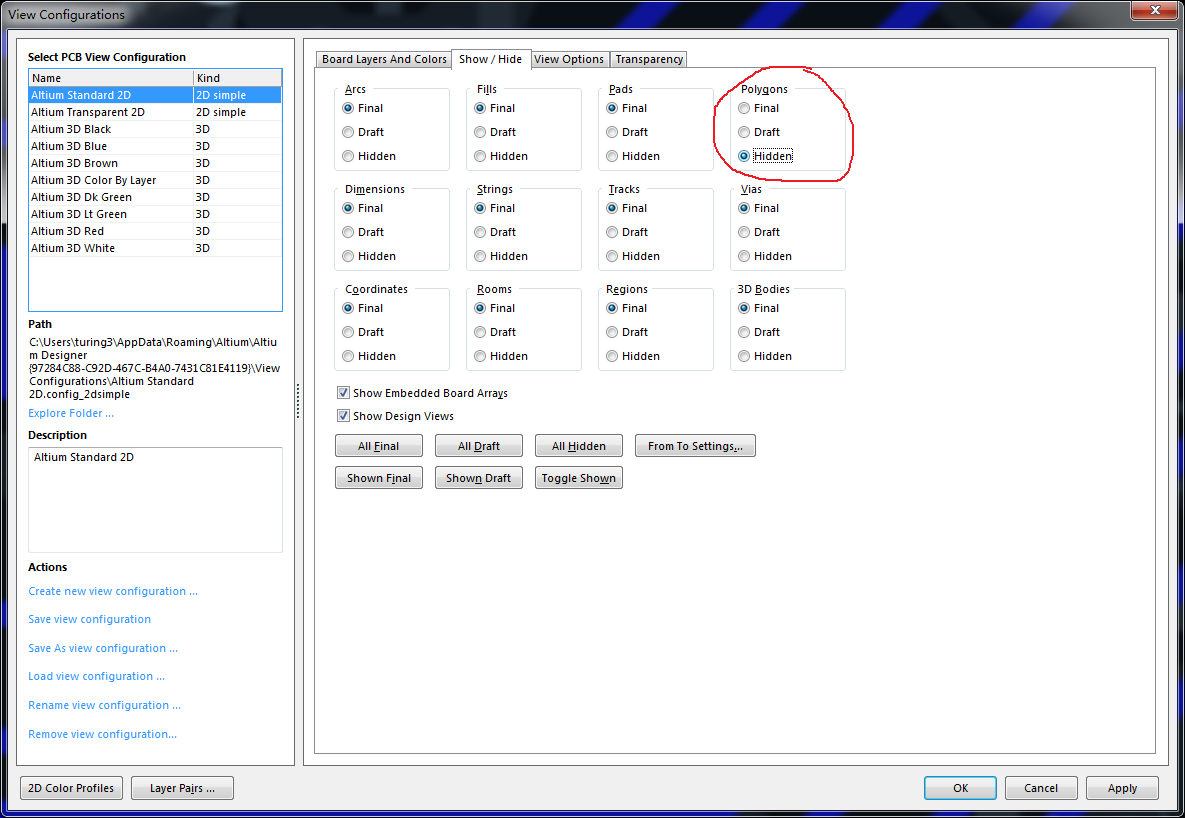Set Tracks to Hidden
1185x818 pixels.
(x=612, y=256)
